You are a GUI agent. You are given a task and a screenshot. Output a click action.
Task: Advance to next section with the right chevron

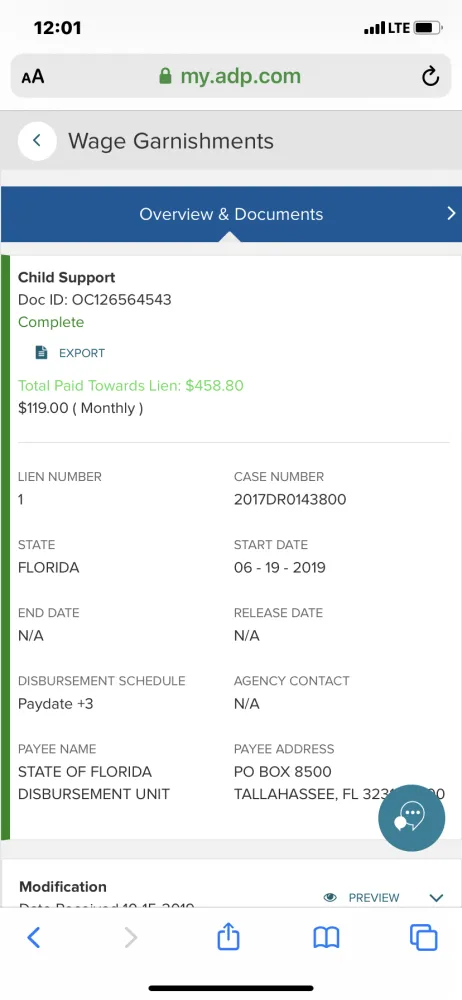click(x=451, y=213)
